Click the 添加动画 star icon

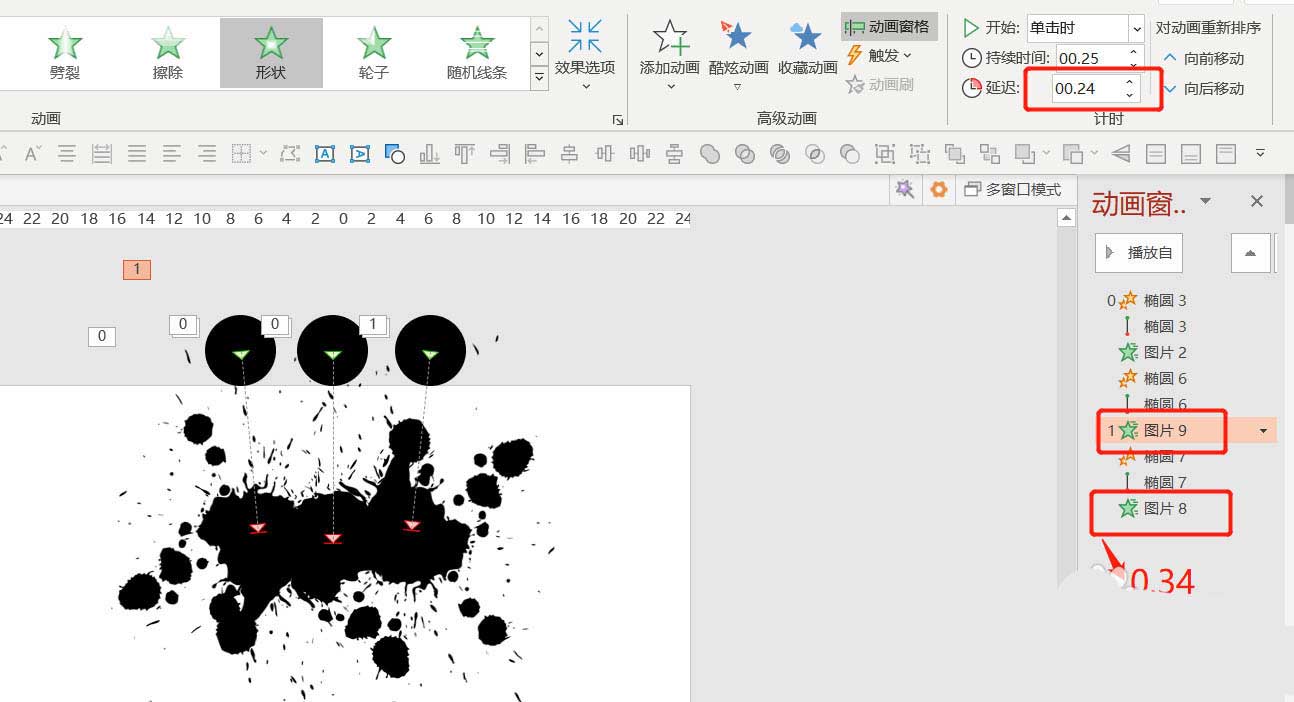670,38
